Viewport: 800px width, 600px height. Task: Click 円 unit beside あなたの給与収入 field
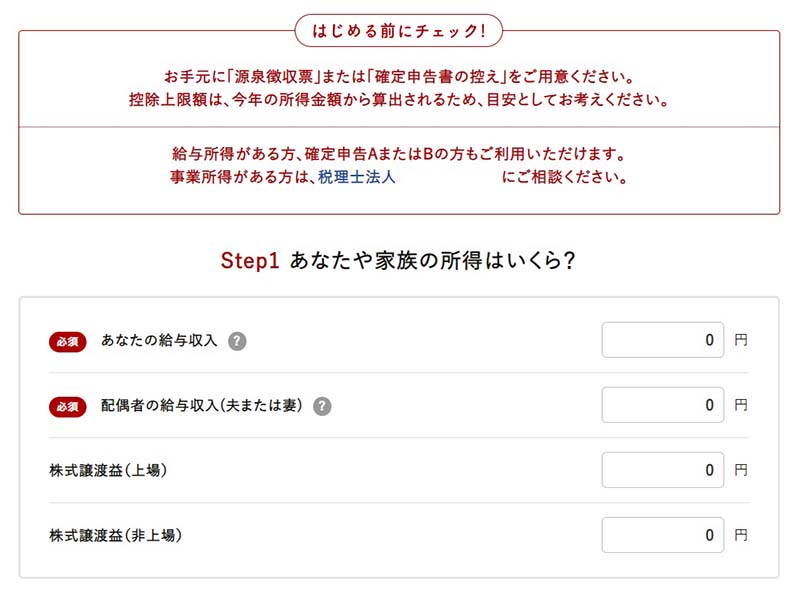coord(740,340)
